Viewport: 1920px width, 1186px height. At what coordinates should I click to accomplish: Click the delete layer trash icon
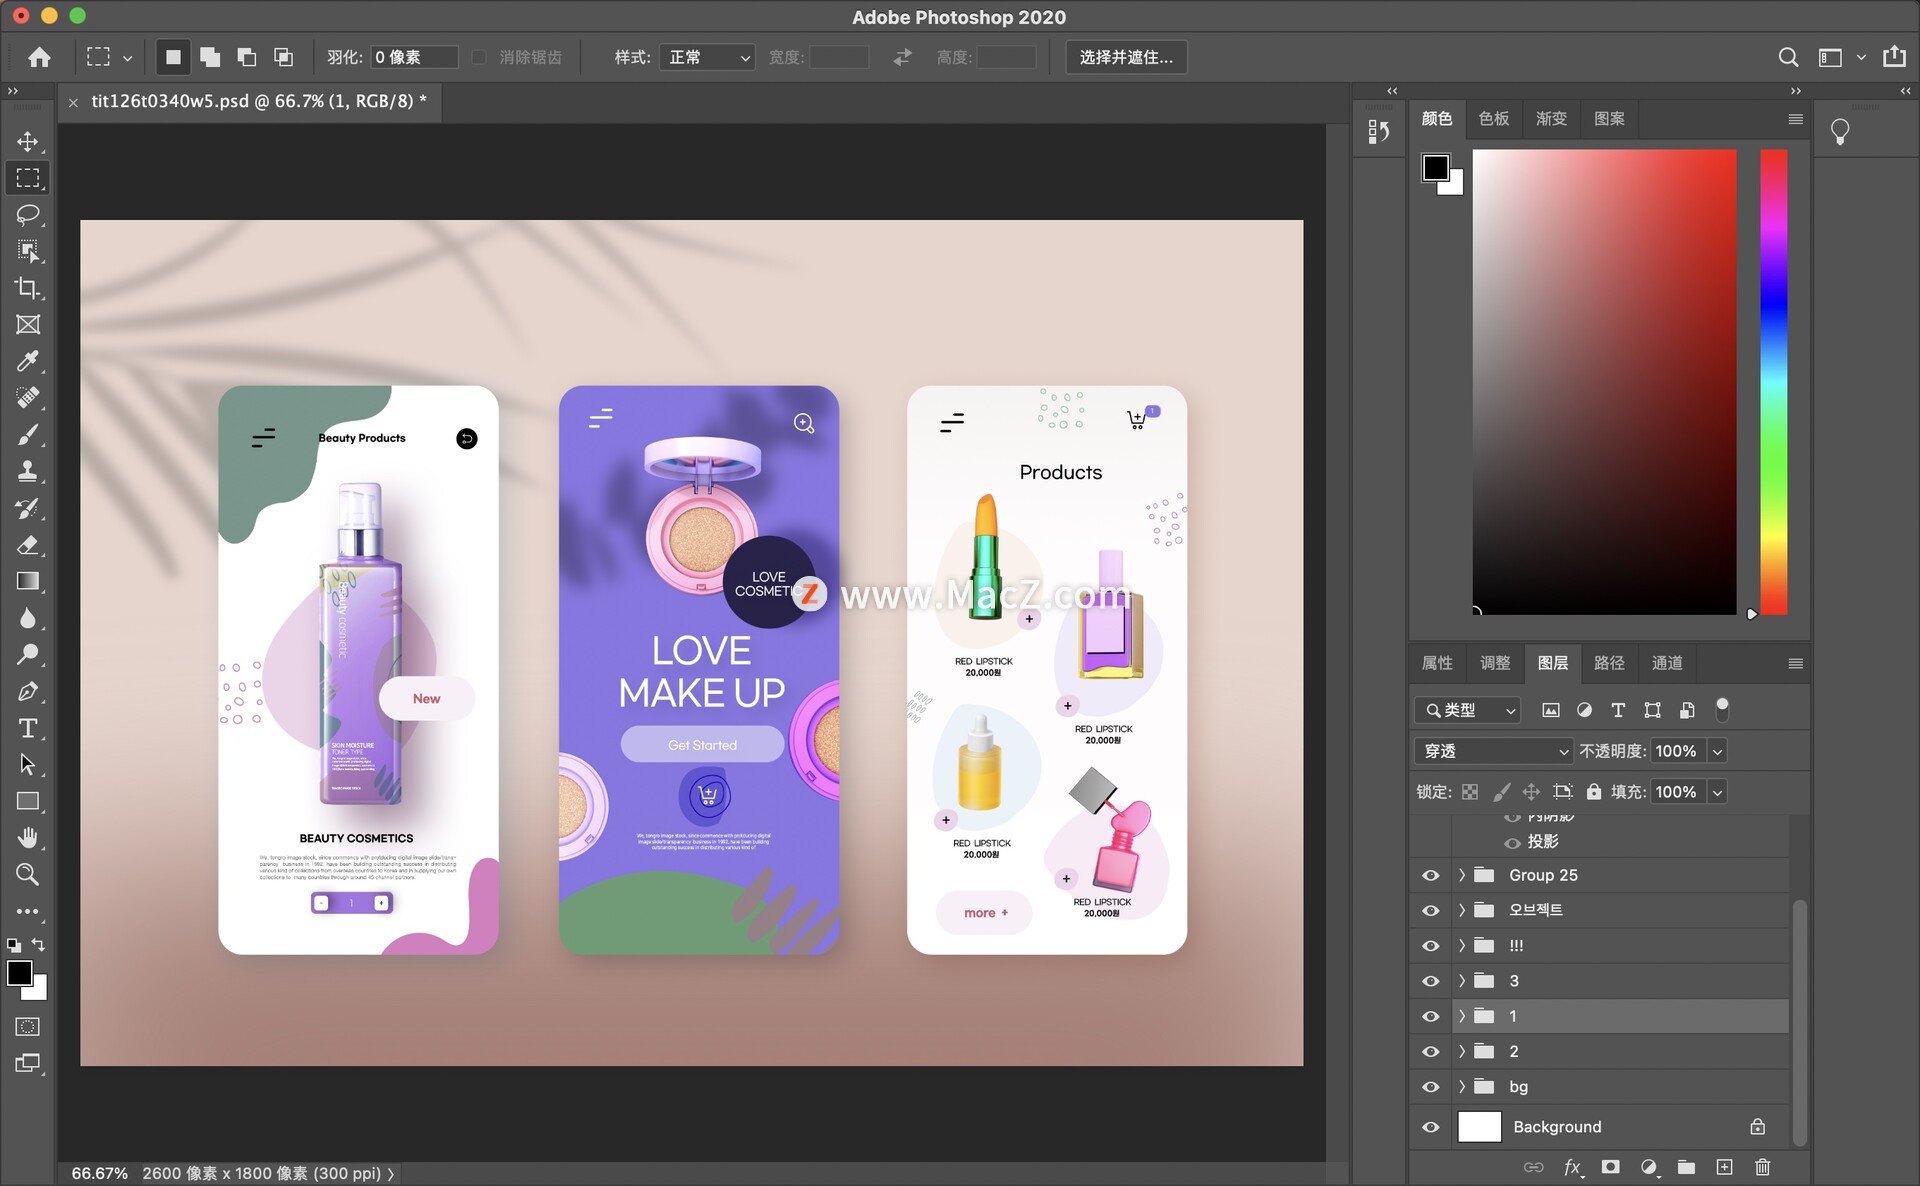(x=1762, y=1167)
